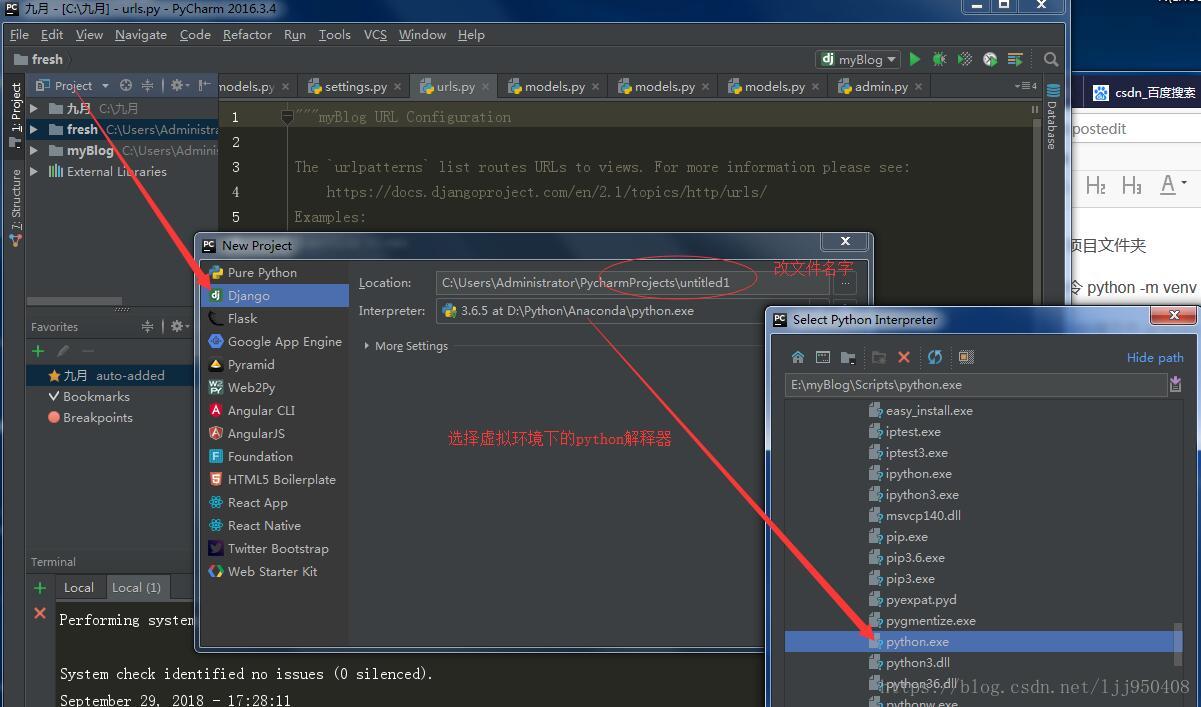Click Scroll from Source icon in Project panel
This screenshot has height=707, width=1201.
(125, 86)
